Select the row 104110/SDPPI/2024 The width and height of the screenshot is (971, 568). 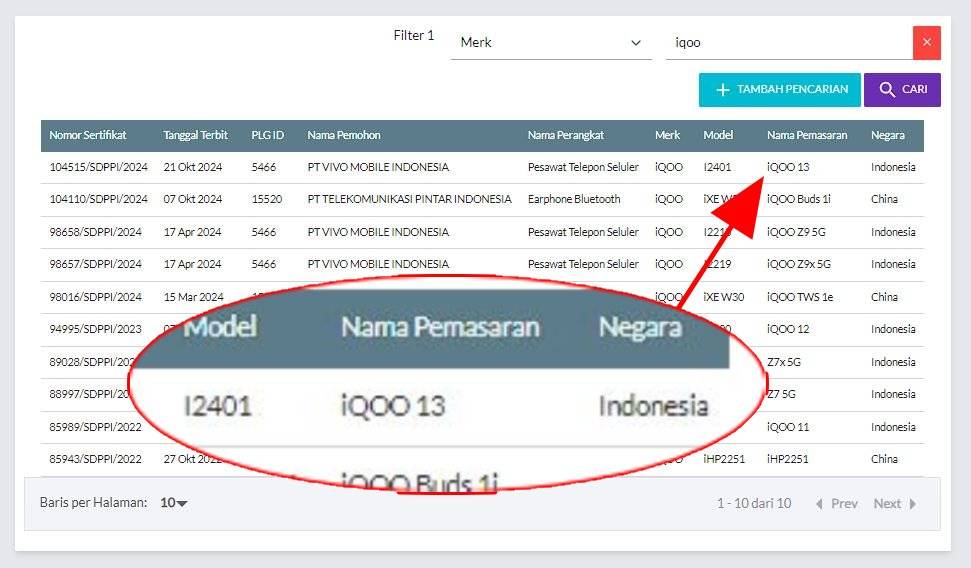(x=98, y=199)
